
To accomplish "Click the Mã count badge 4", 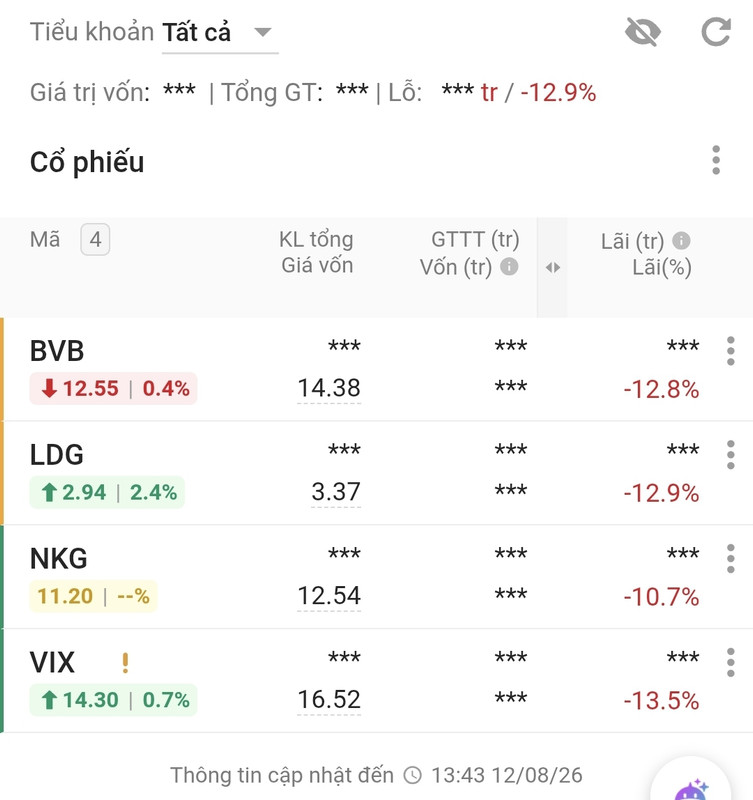I will point(95,239).
